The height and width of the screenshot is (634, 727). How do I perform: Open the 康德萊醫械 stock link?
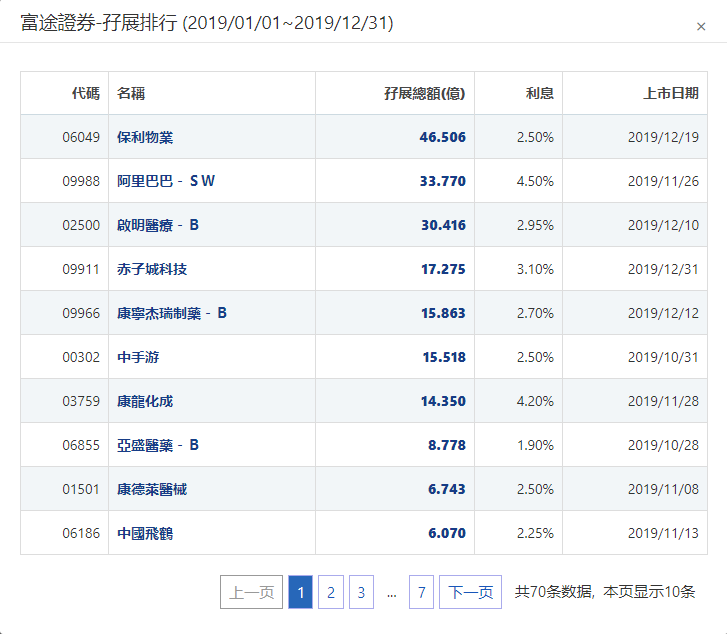(152, 489)
